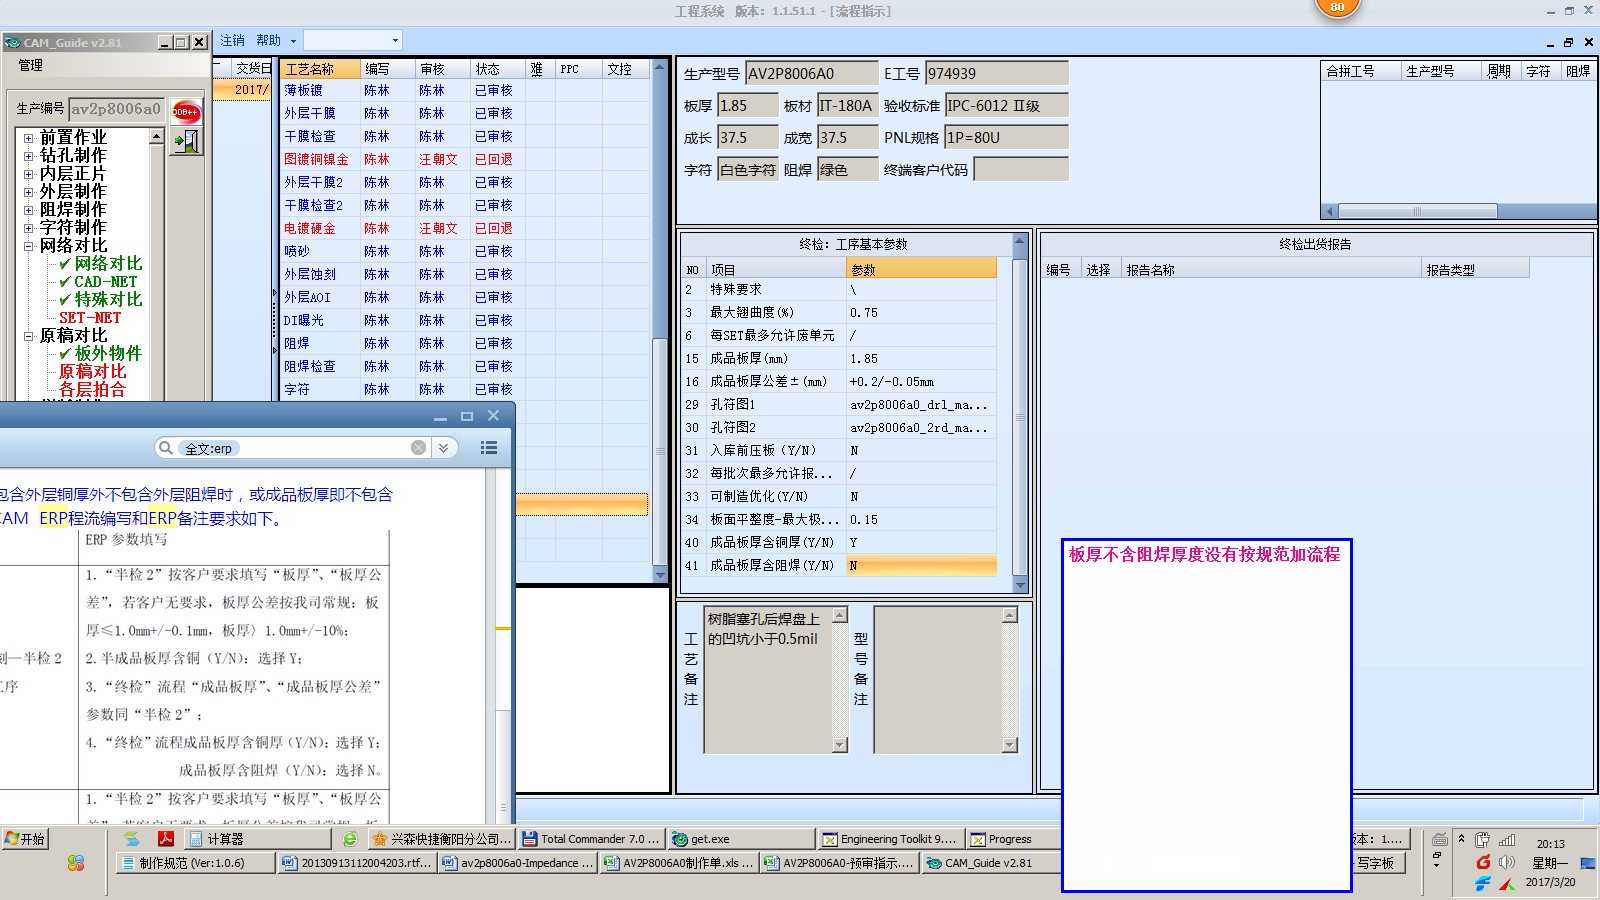Switch to Engineering Toolkit in the taskbar
This screenshot has height=900, width=1600.
tap(891, 839)
